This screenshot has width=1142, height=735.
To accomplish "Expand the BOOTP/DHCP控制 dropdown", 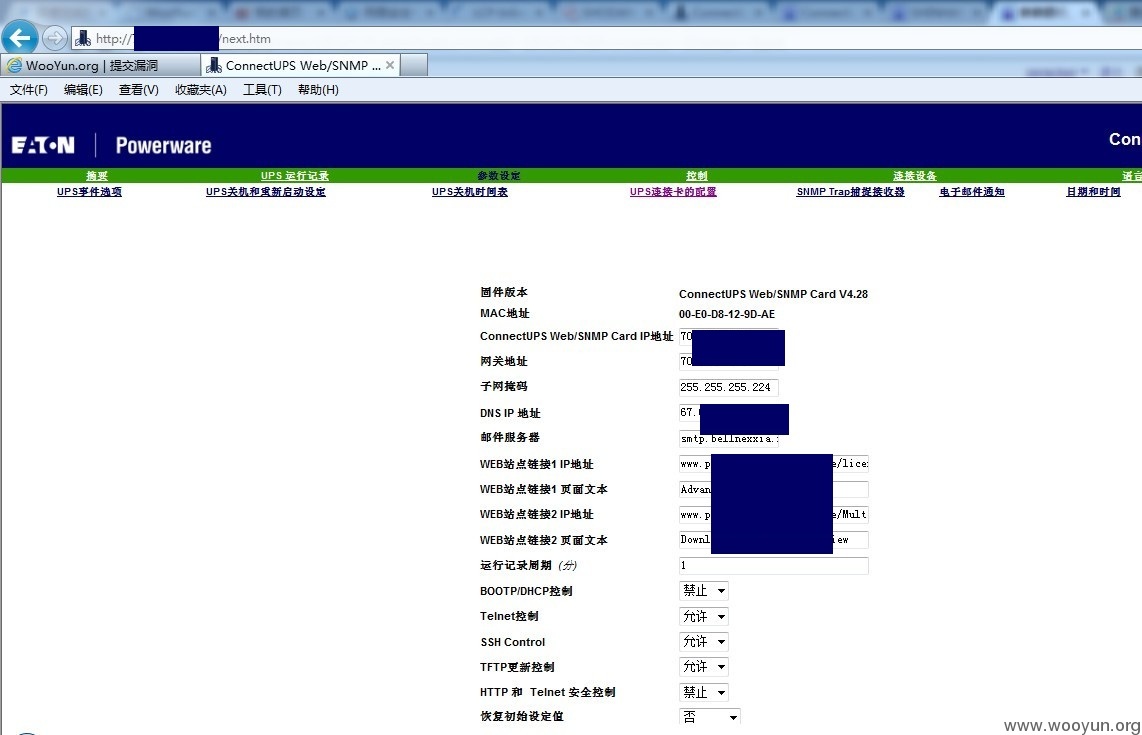I will (x=704, y=591).
